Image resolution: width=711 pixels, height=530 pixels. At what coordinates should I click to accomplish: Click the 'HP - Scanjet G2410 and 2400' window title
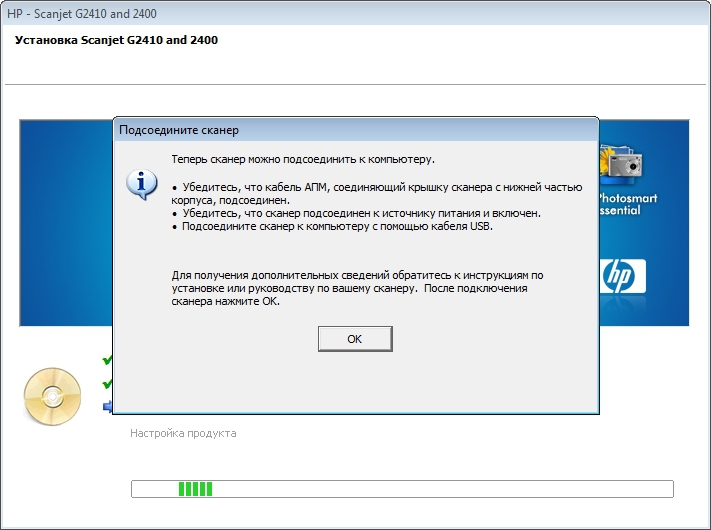coord(82,14)
